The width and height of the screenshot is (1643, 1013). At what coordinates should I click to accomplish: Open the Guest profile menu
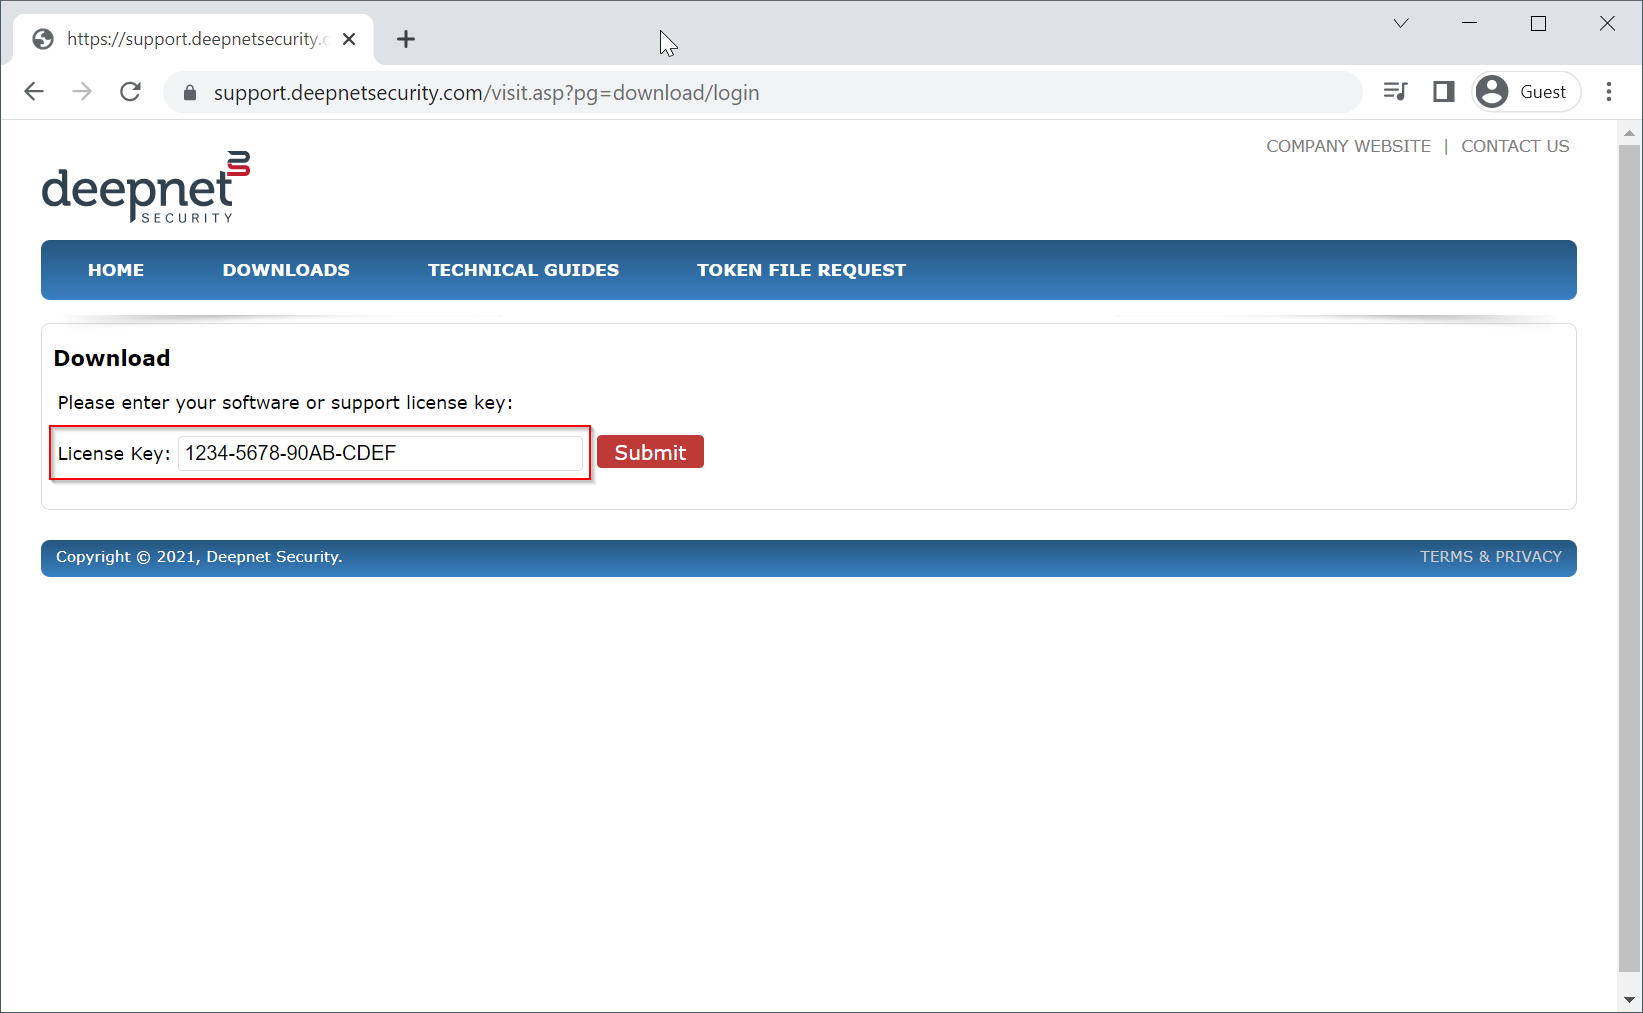click(x=1526, y=92)
